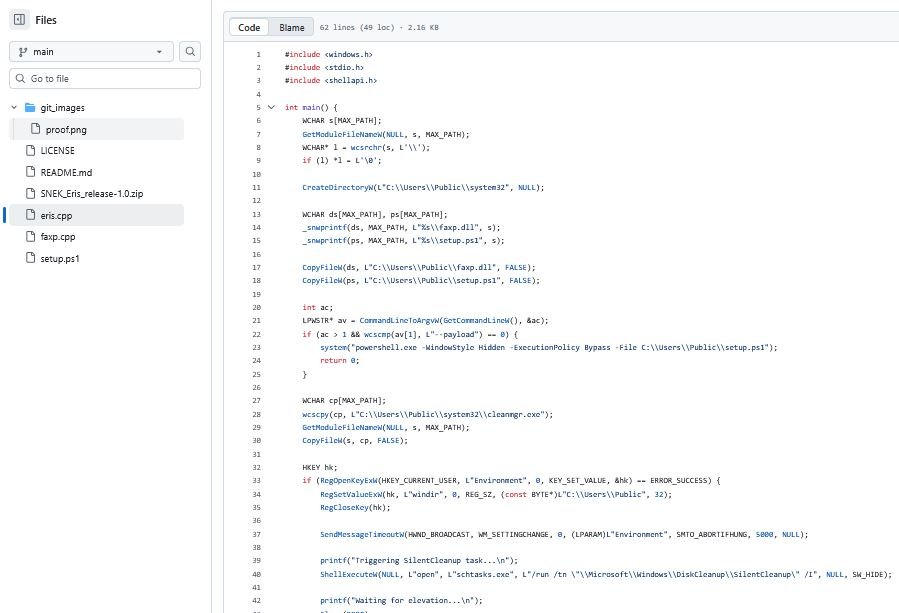Screen dimensions: 899x613
Task: Click the 'Triggering SilentCleanup task' printf line
Action: 419,561
